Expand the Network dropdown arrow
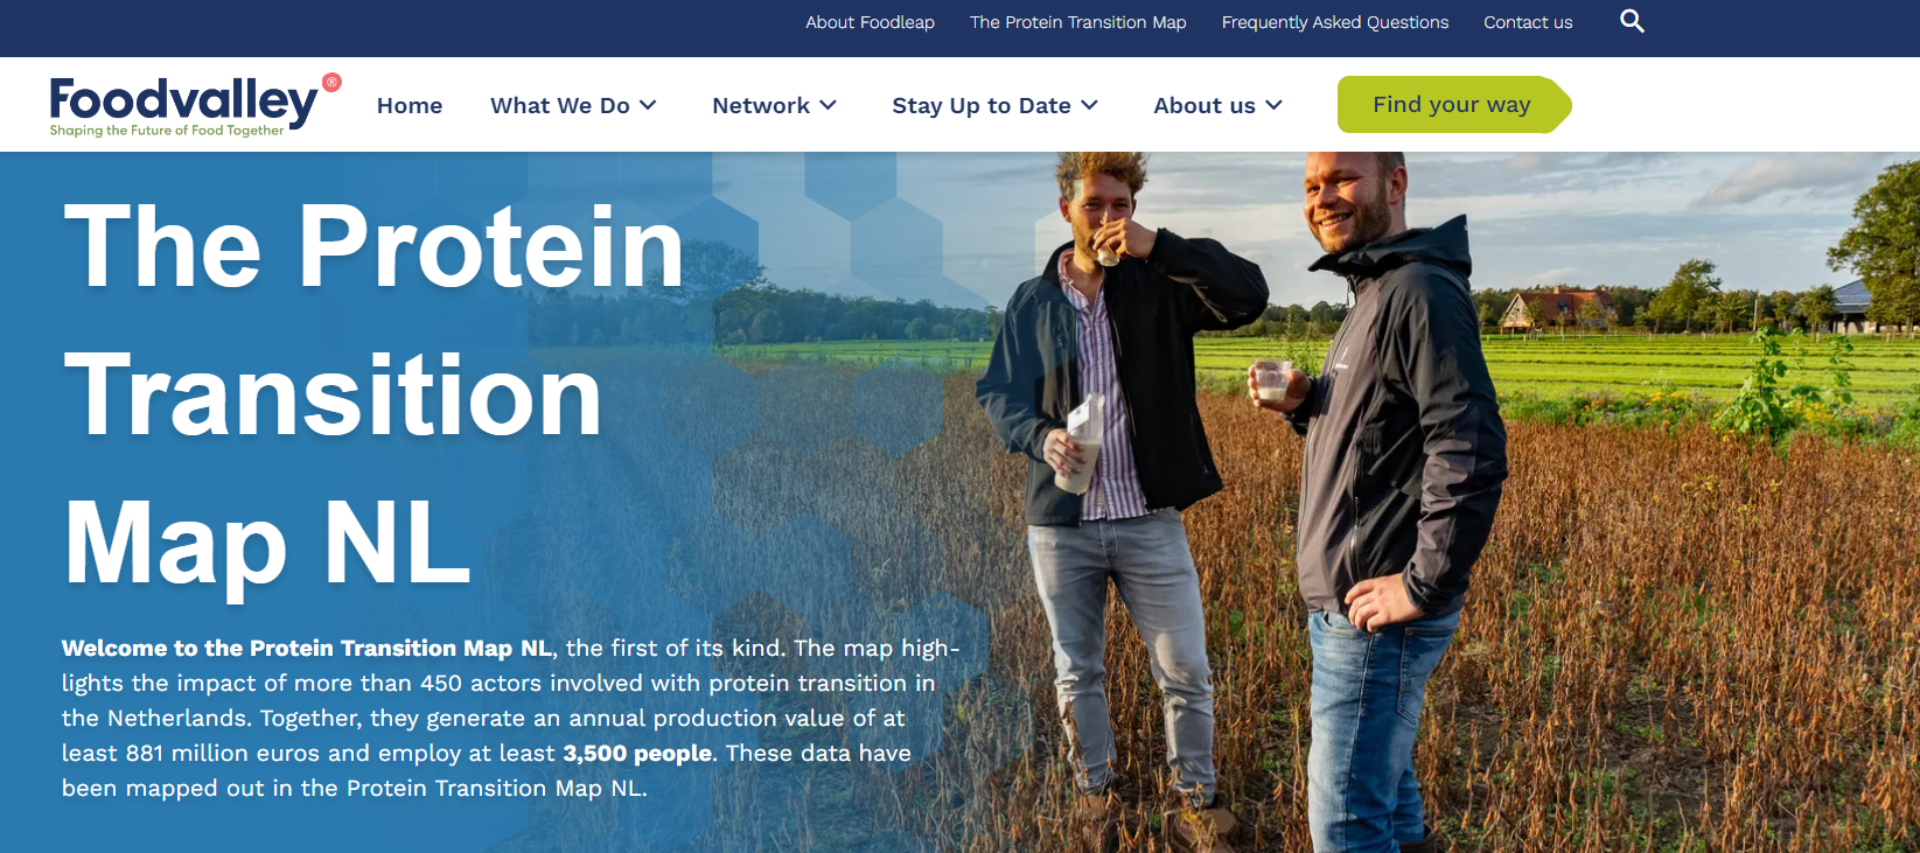 [828, 105]
